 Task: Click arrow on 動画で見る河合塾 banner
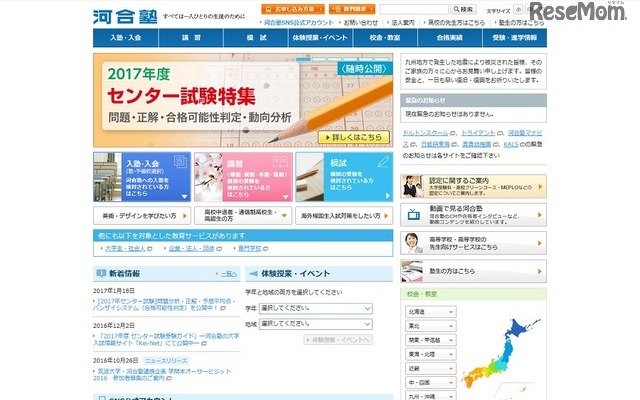[x=540, y=215]
